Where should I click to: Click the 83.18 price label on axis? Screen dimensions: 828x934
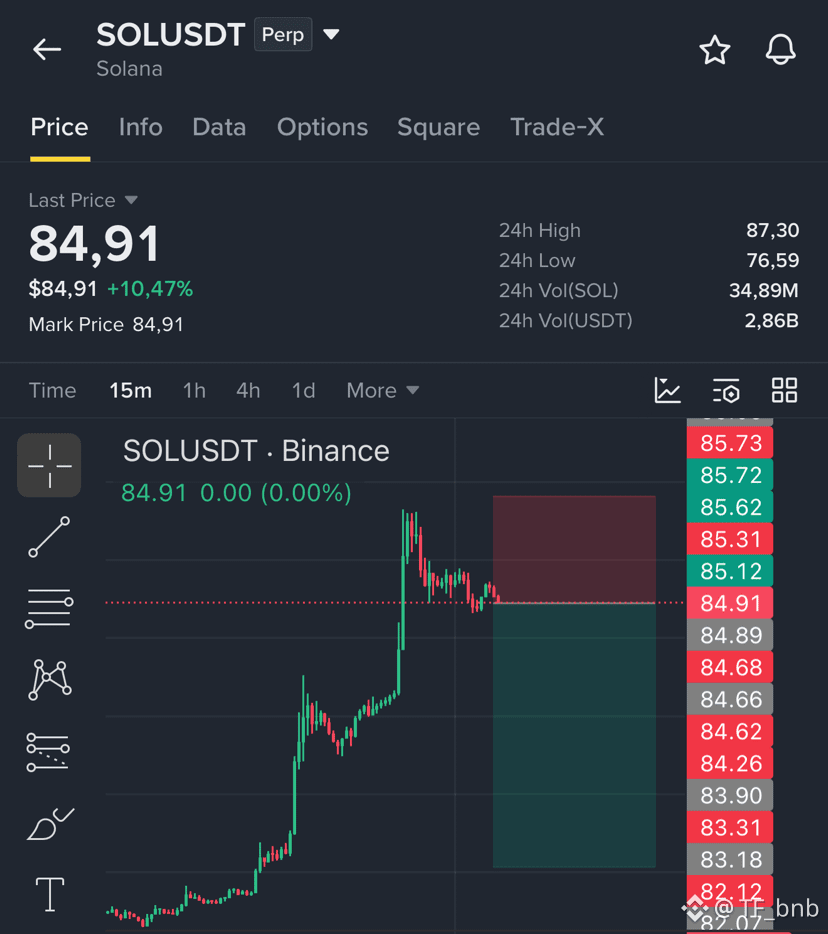tap(730, 860)
